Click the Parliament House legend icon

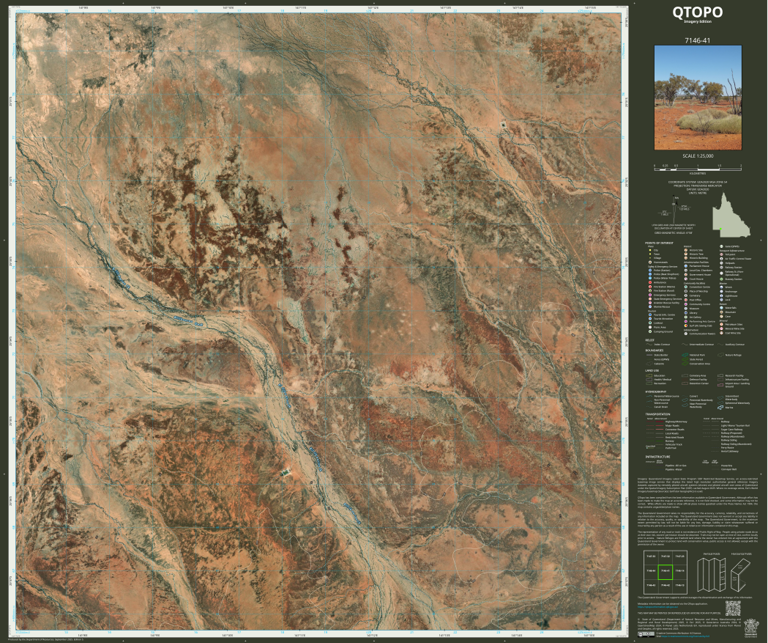686,266
